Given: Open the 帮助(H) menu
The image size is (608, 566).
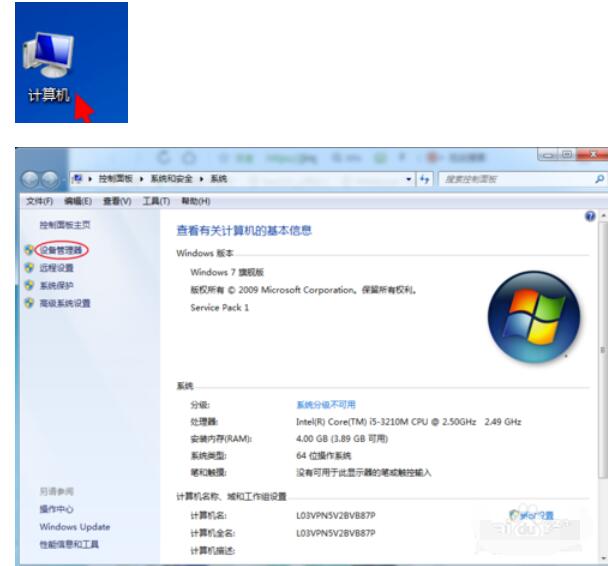Looking at the screenshot, I should tap(196, 201).
